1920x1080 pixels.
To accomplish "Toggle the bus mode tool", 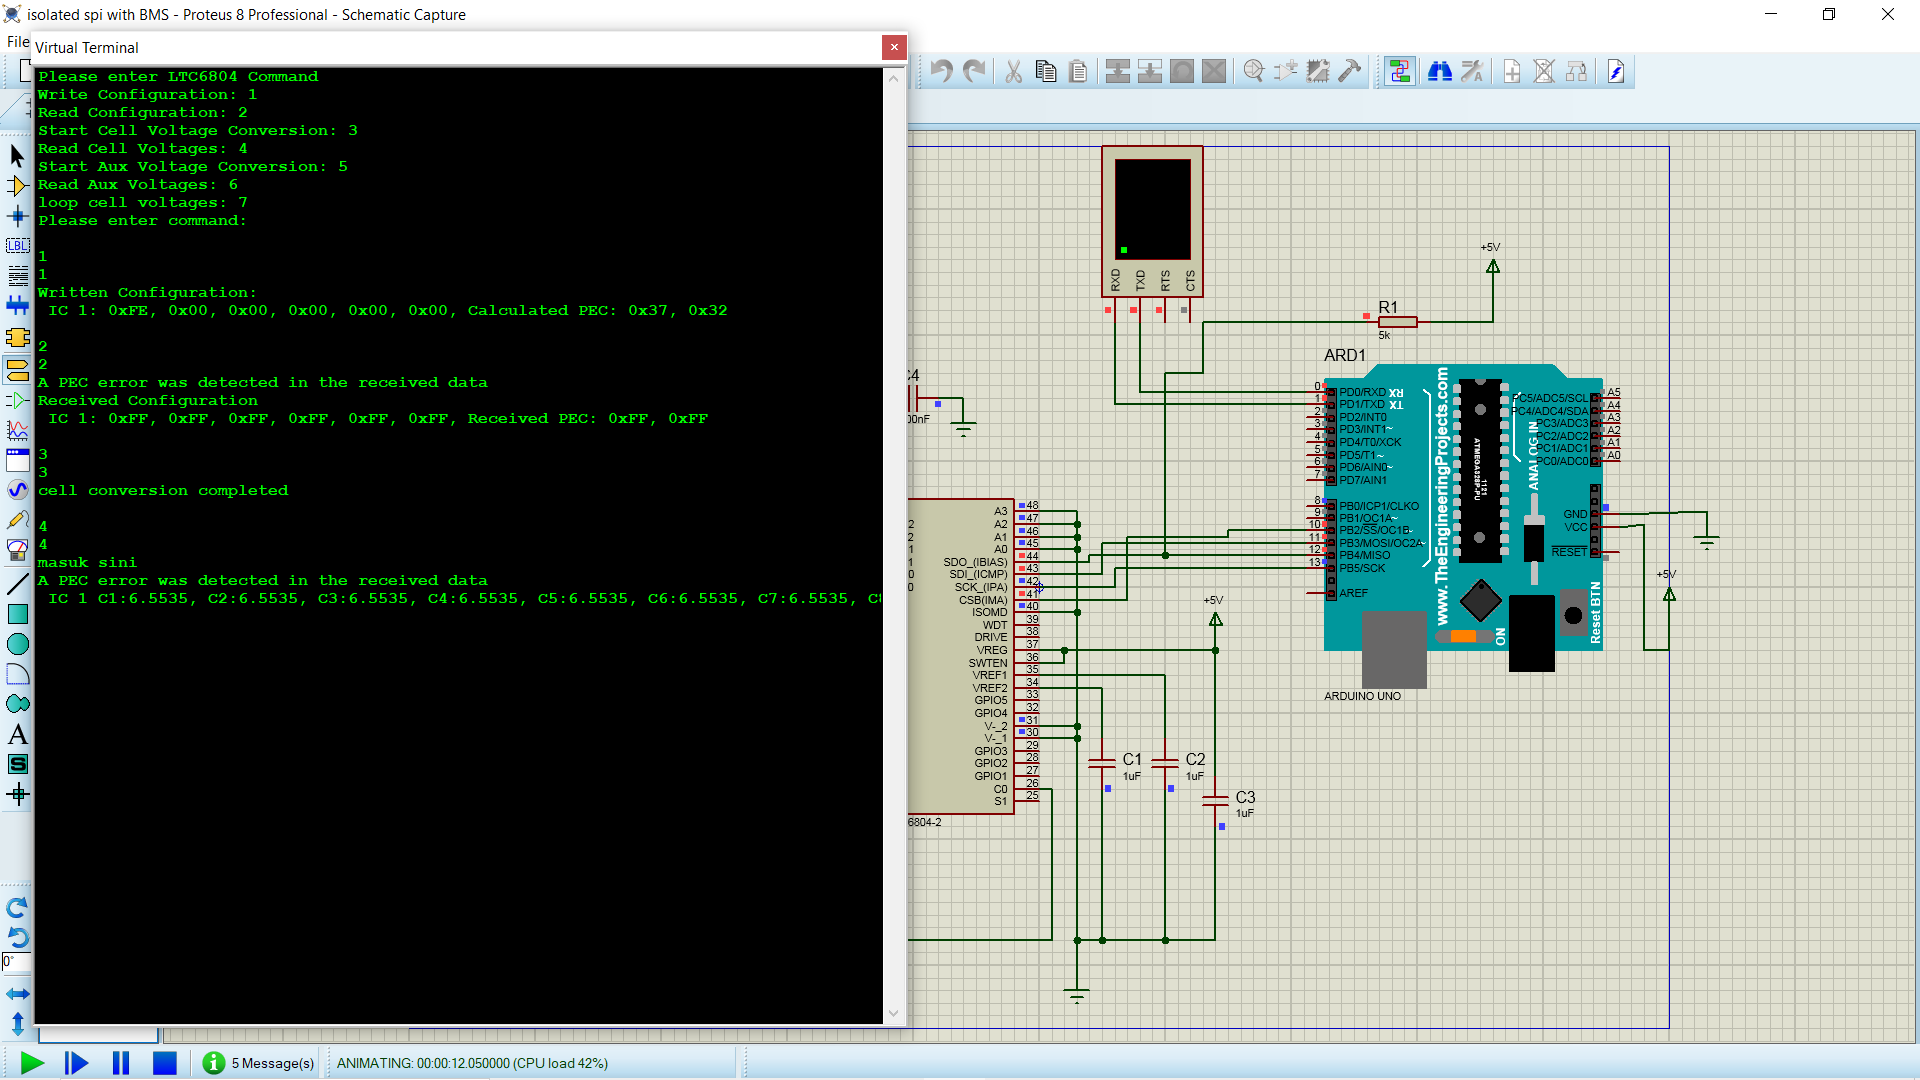I will pos(18,306).
